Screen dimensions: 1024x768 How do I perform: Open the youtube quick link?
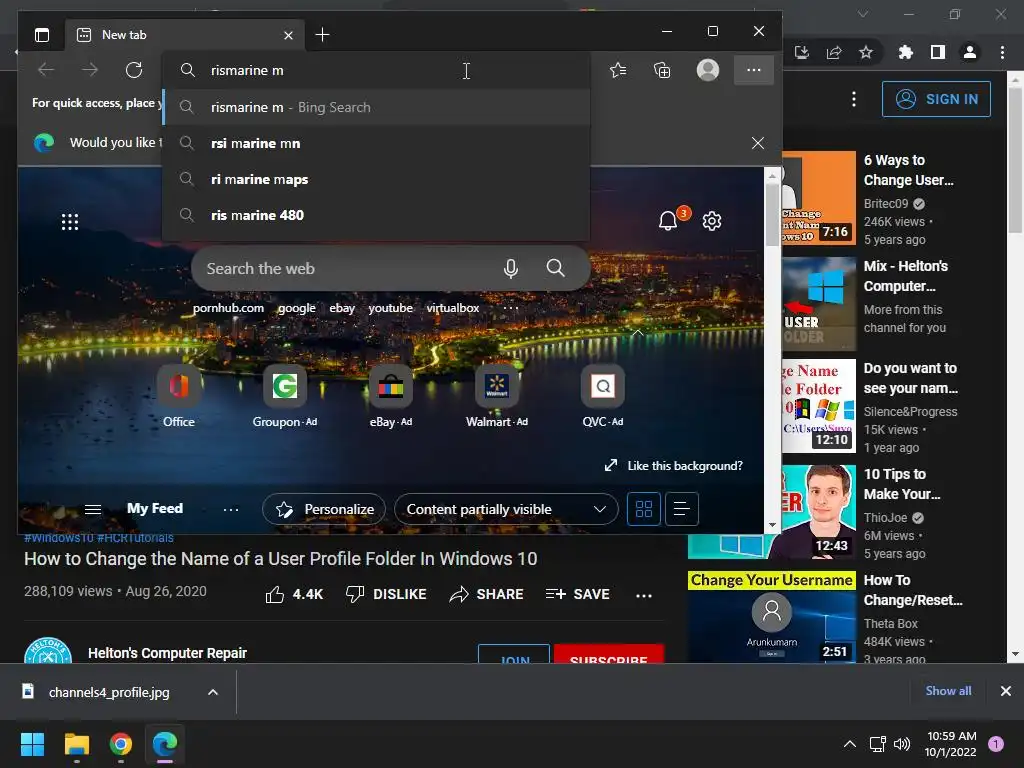point(391,308)
